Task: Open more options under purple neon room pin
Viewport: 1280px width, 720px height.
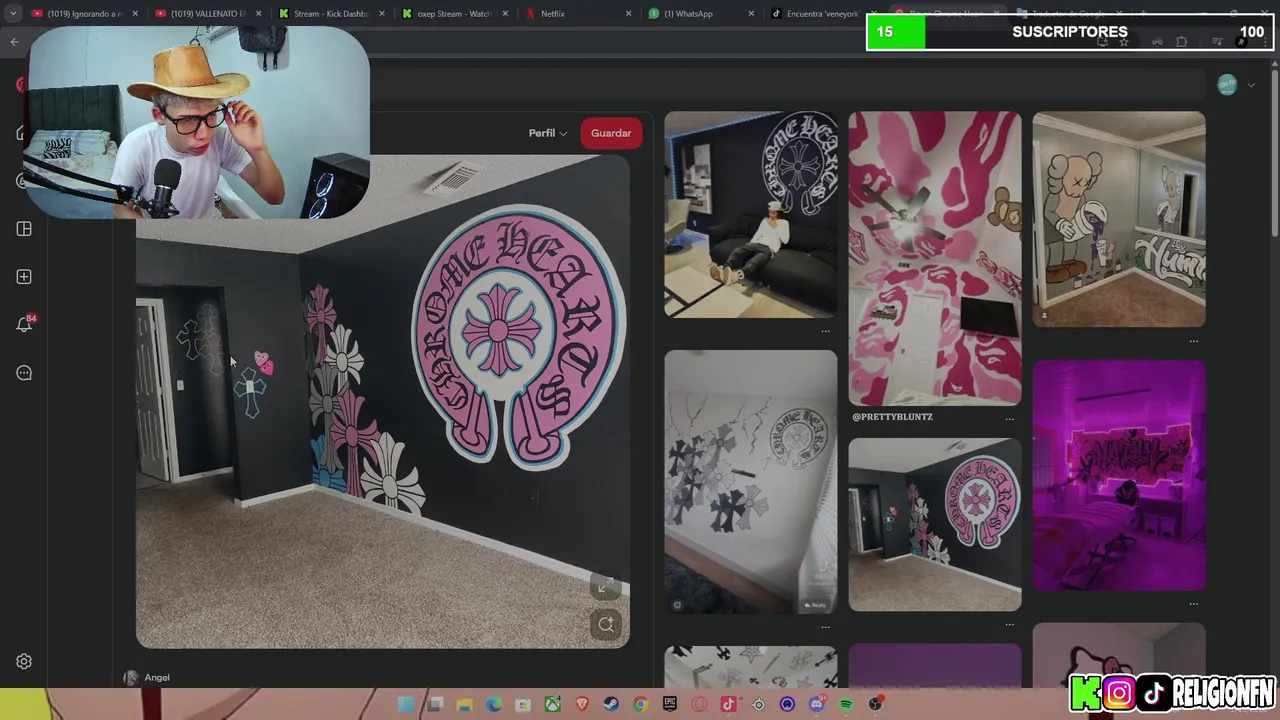Action: (1193, 603)
